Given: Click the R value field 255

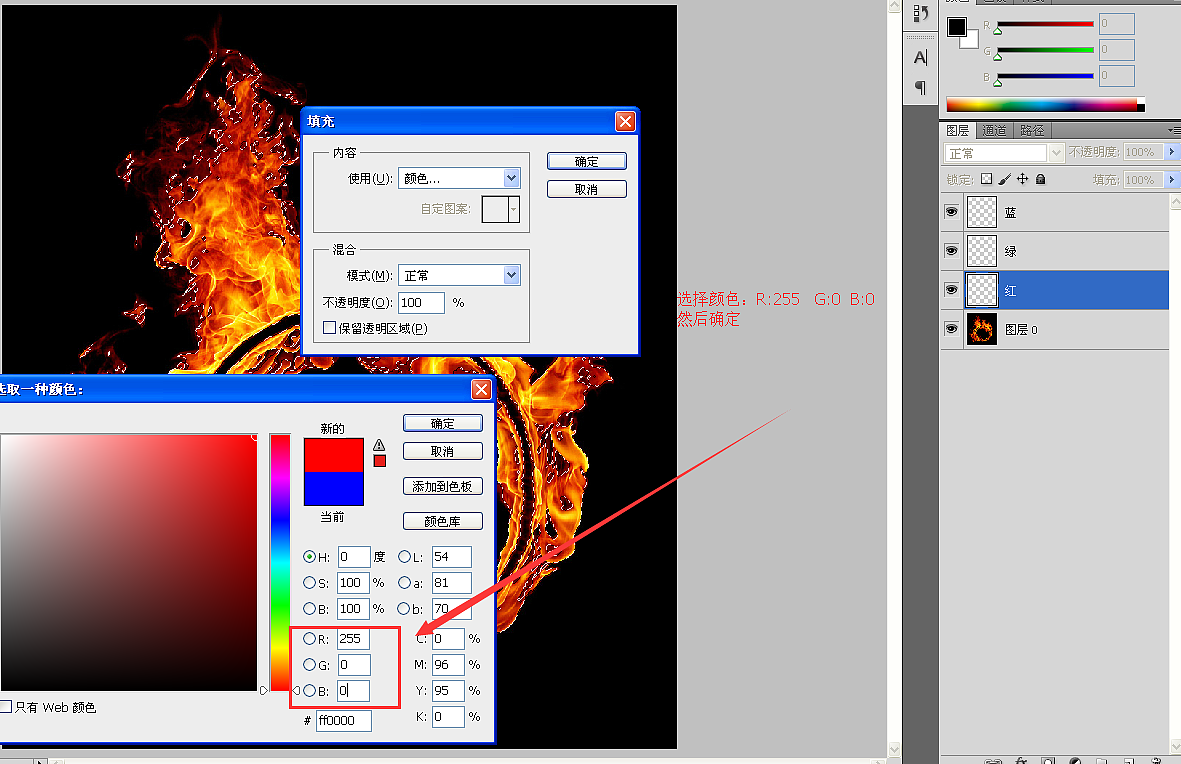Looking at the screenshot, I should [353, 639].
